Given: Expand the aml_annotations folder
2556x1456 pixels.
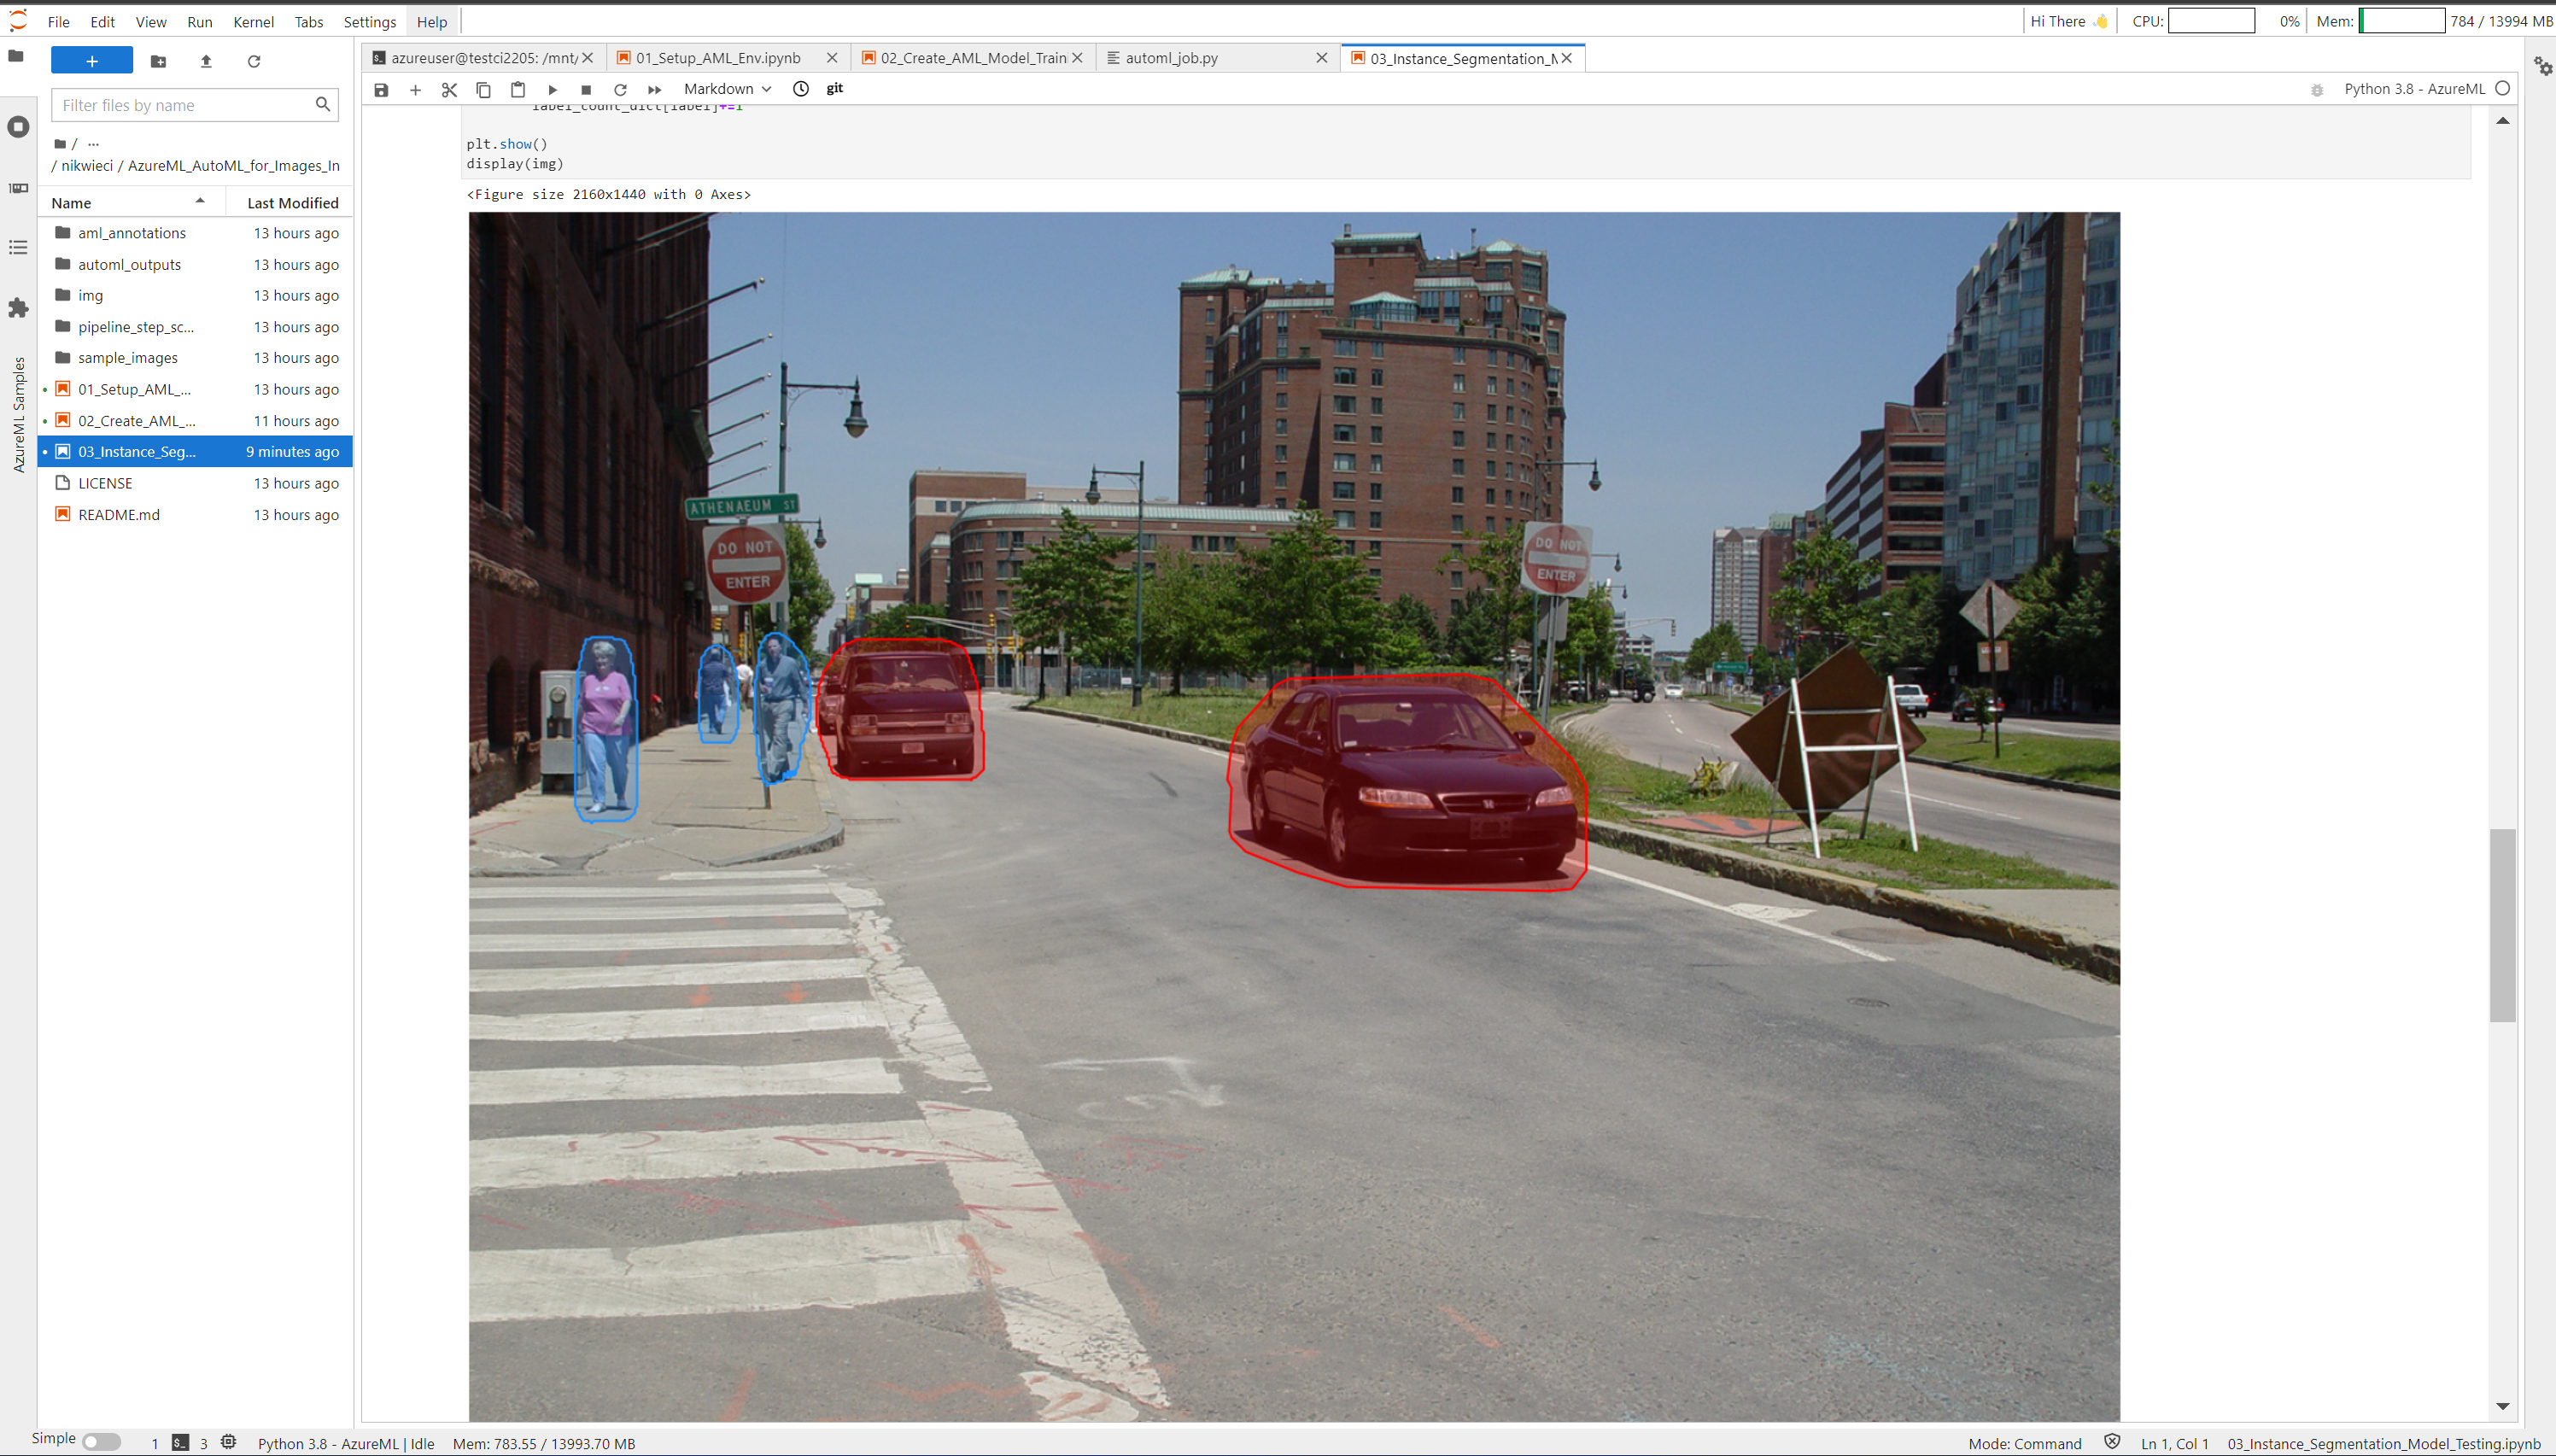Looking at the screenshot, I should pos(132,233).
